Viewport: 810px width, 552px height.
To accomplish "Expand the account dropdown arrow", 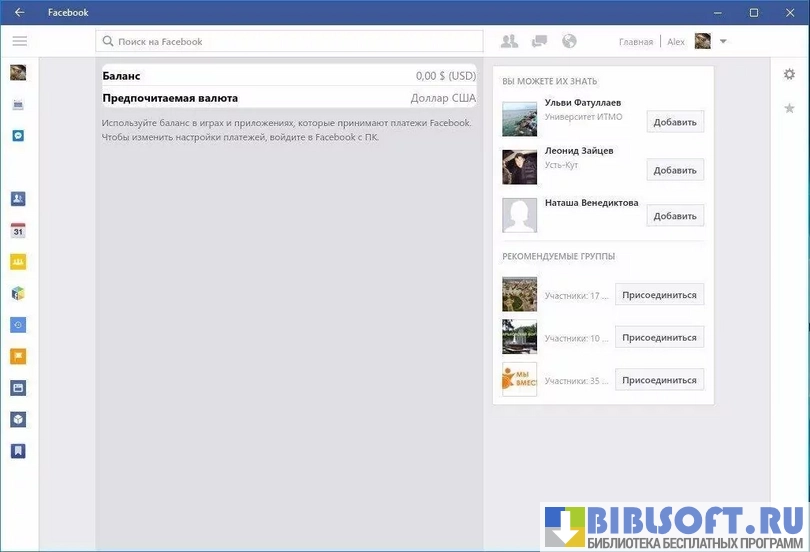I will [x=723, y=41].
